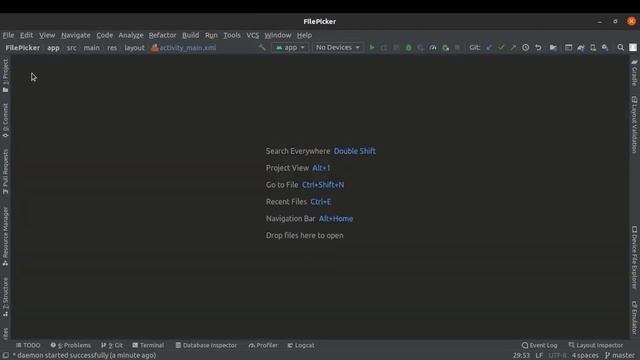
Task: Open the File menu
Action: pyautogui.click(x=8, y=35)
